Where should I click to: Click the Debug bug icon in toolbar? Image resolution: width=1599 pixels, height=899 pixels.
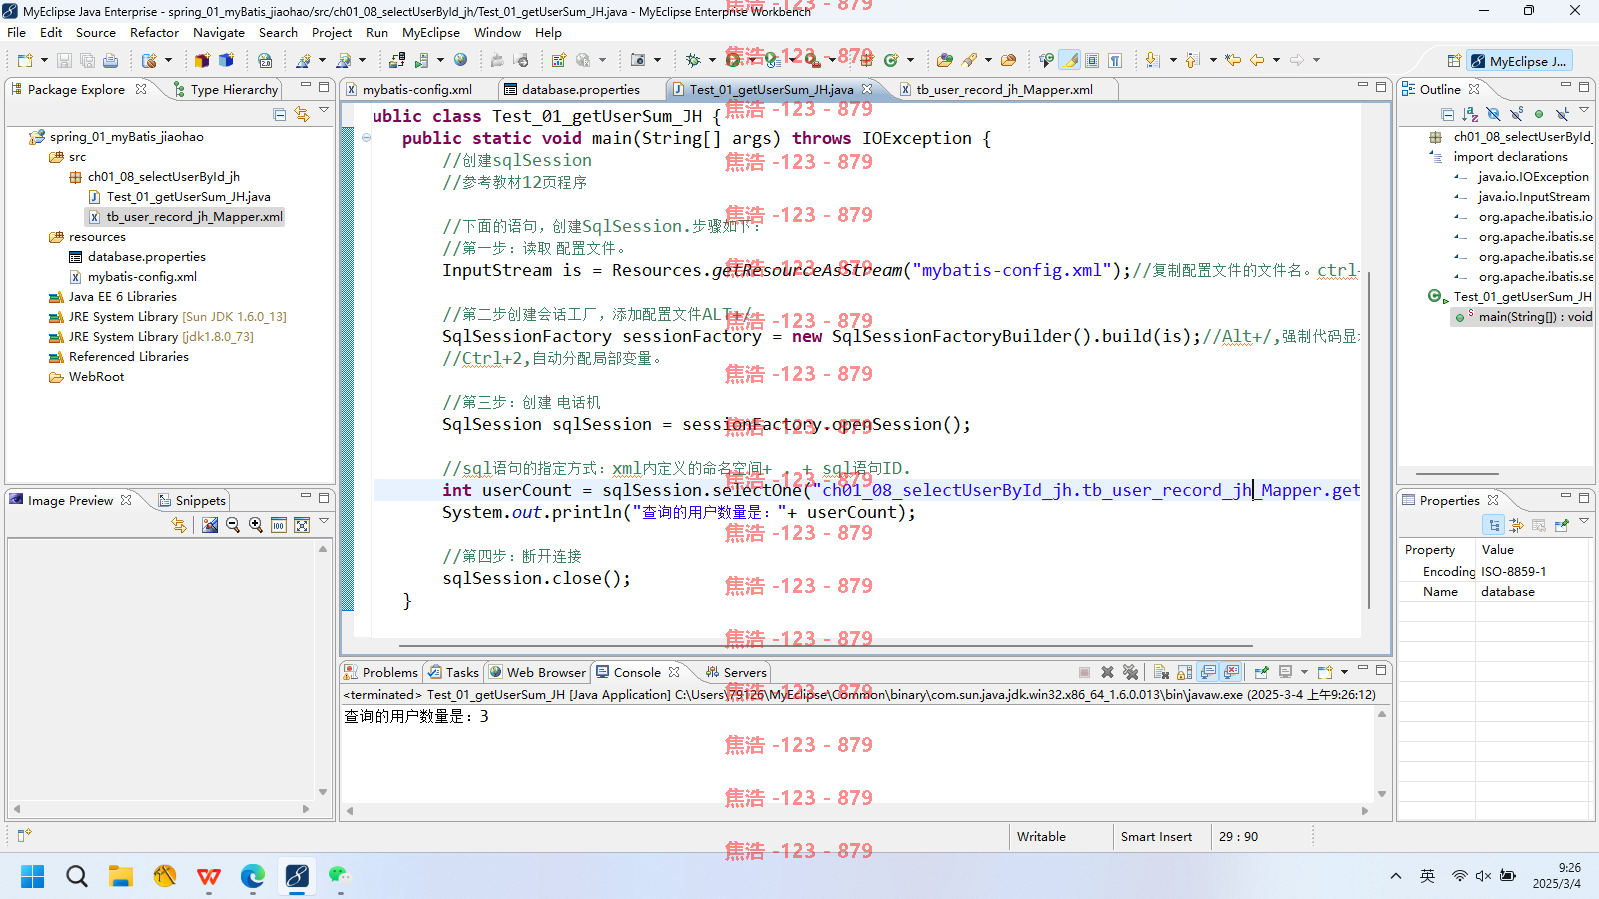pos(693,60)
